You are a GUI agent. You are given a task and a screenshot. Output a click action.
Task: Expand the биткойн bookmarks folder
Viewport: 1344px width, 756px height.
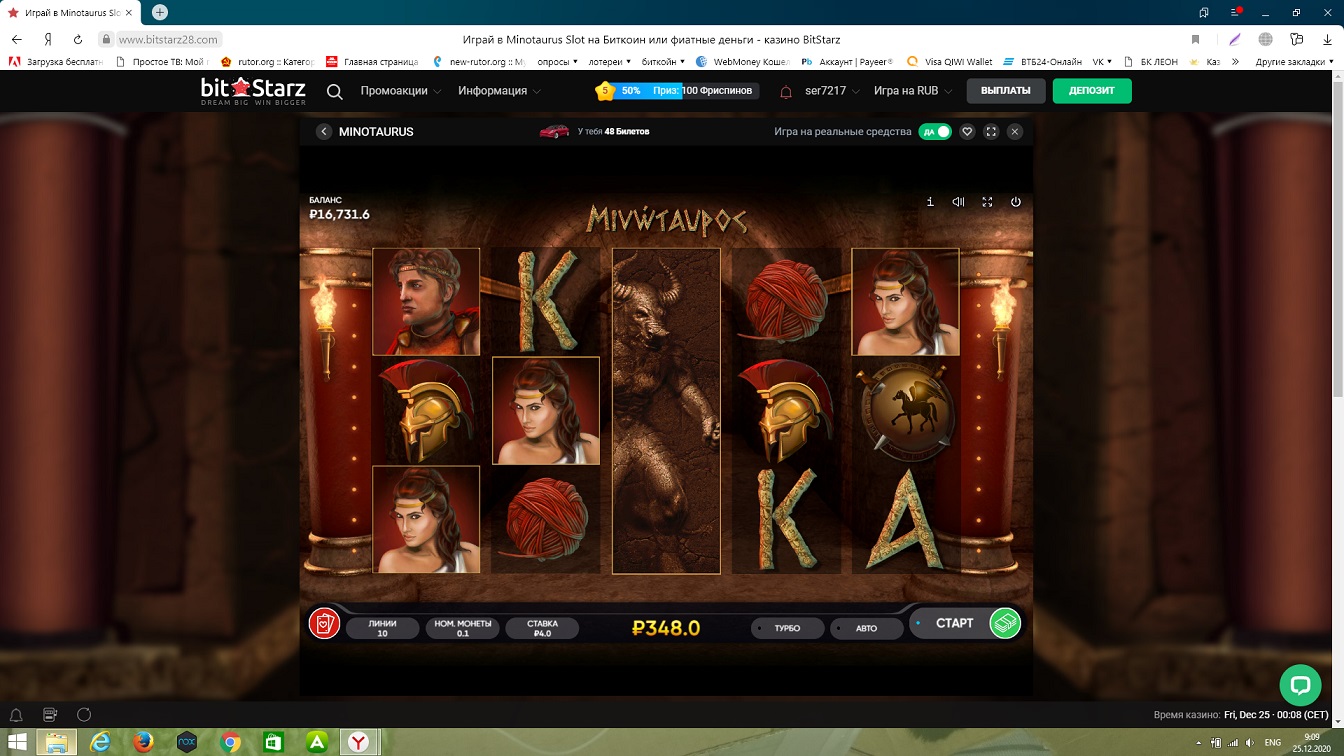[663, 62]
